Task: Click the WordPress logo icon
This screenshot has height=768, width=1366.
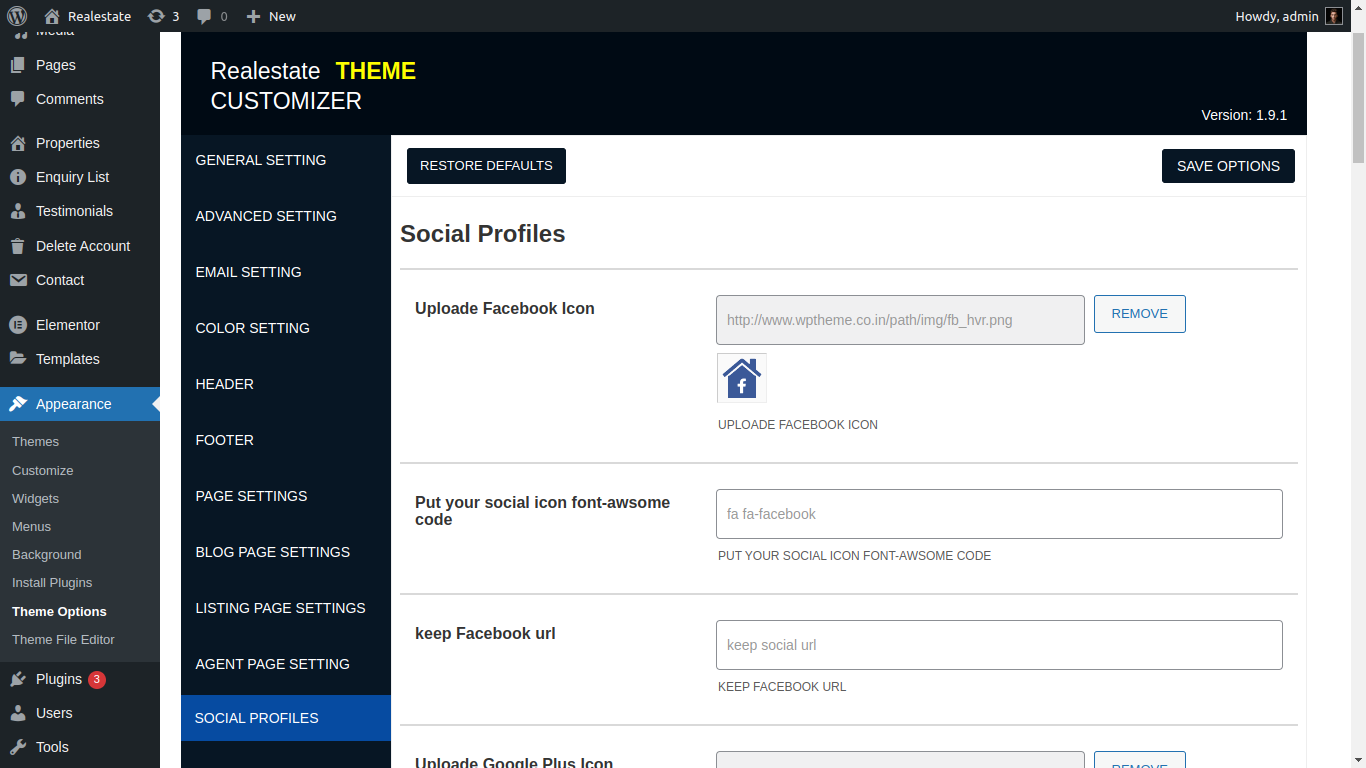Action: [x=17, y=16]
